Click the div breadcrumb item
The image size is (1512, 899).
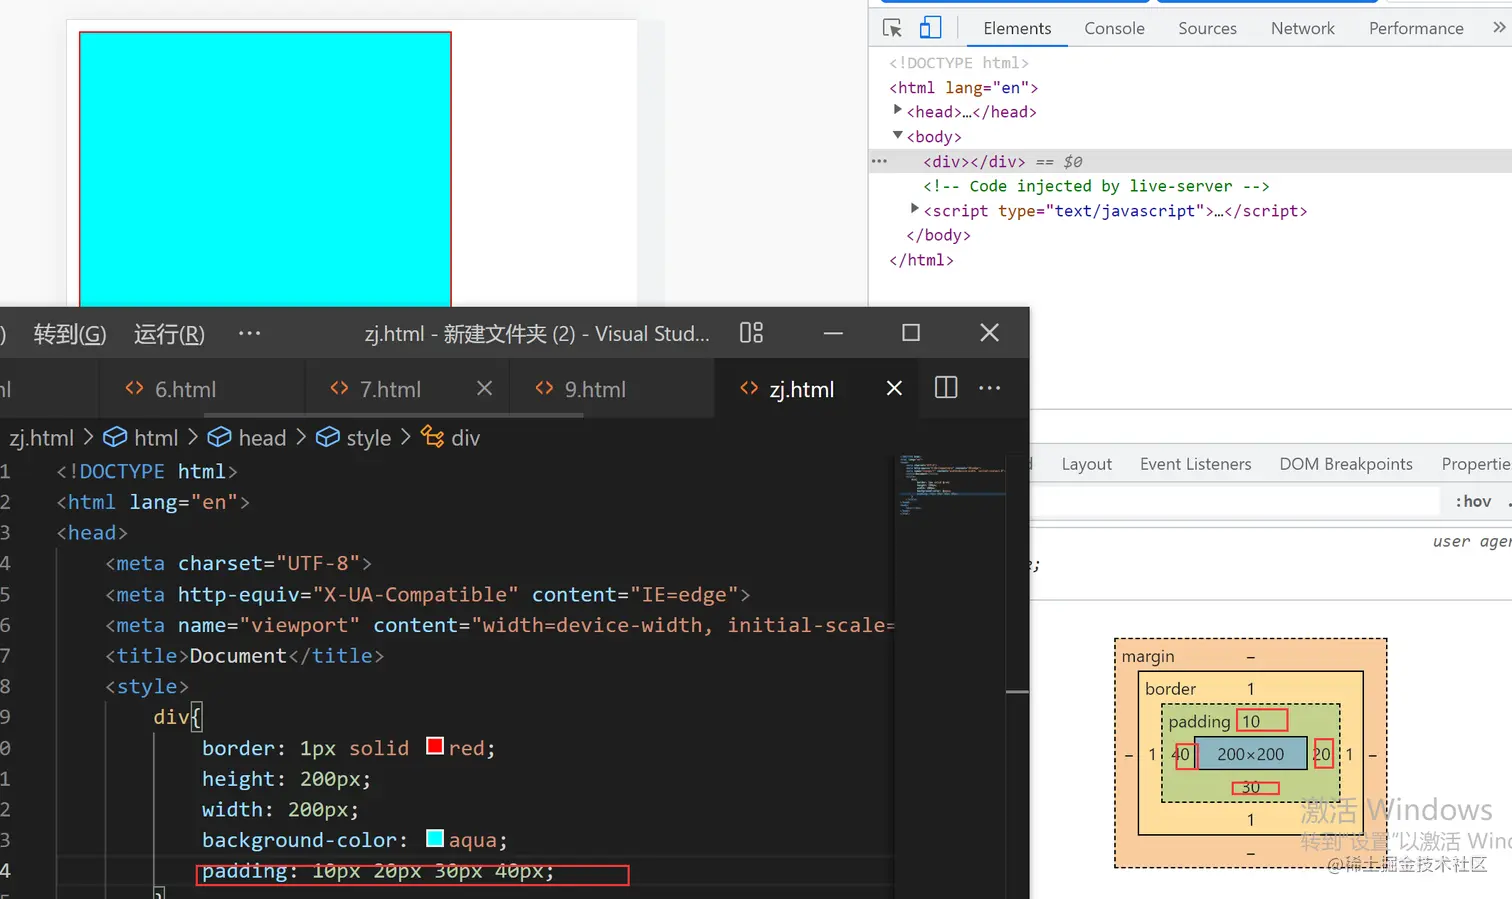tap(450, 438)
